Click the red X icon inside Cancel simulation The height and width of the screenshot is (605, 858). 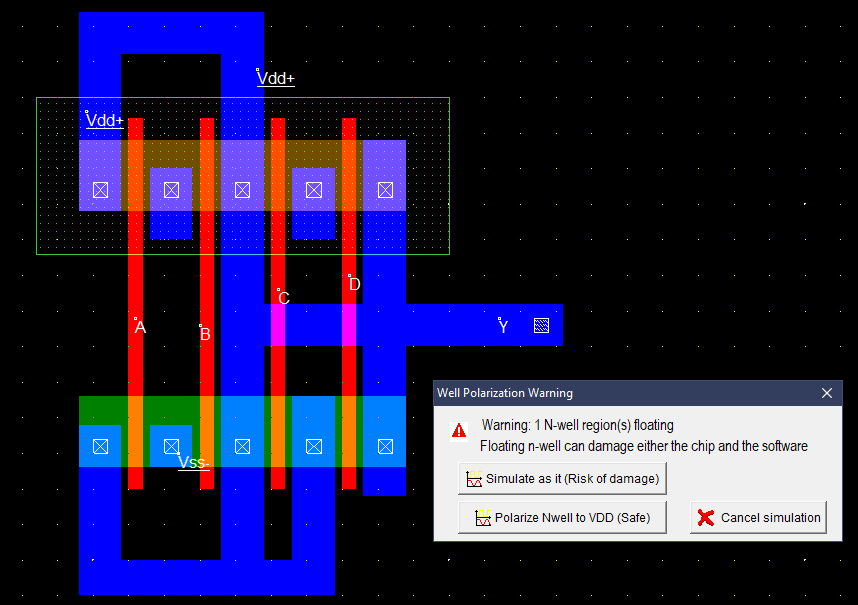(x=707, y=517)
